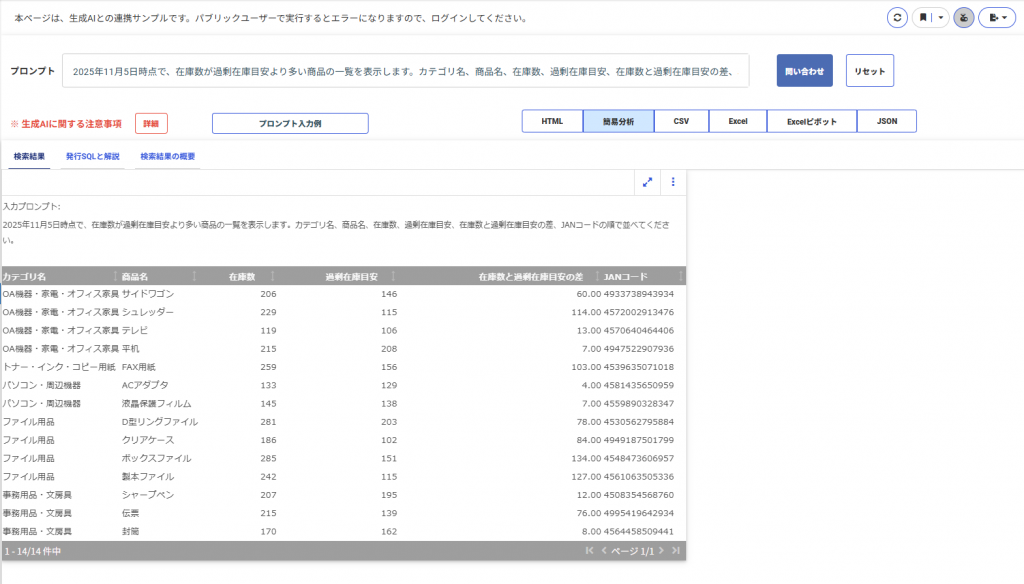Switch to the 発行SQLと解説 tab
1024x584 pixels.
point(92,157)
